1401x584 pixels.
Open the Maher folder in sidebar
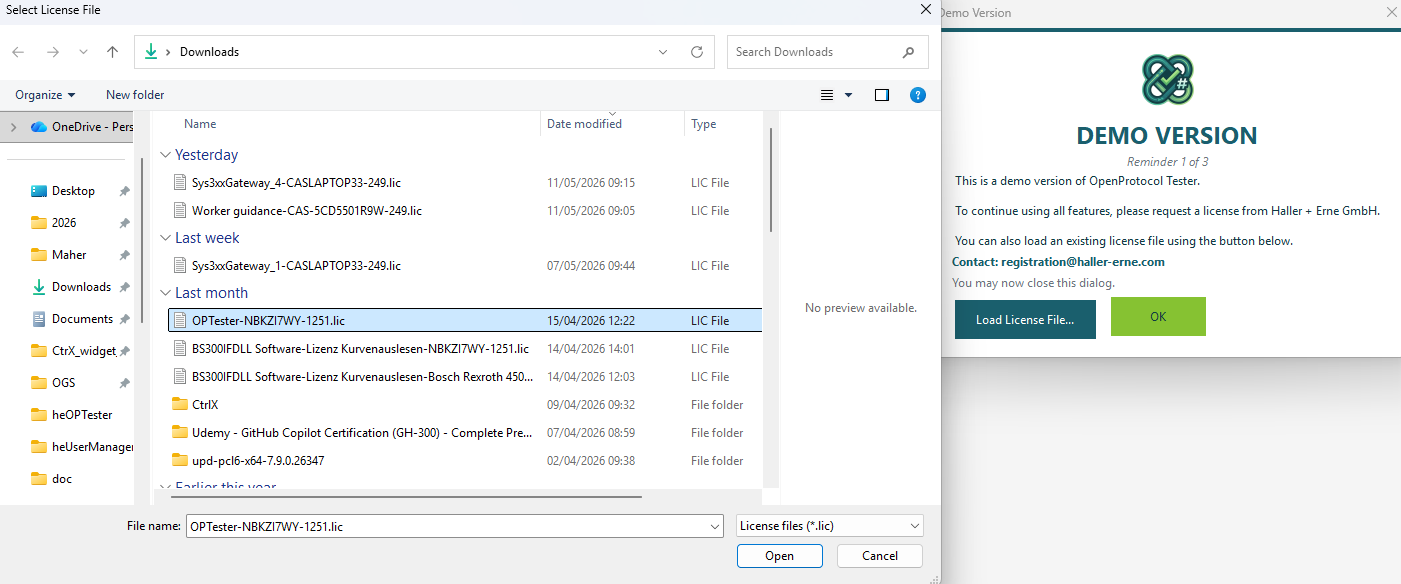pyautogui.click(x=69, y=255)
